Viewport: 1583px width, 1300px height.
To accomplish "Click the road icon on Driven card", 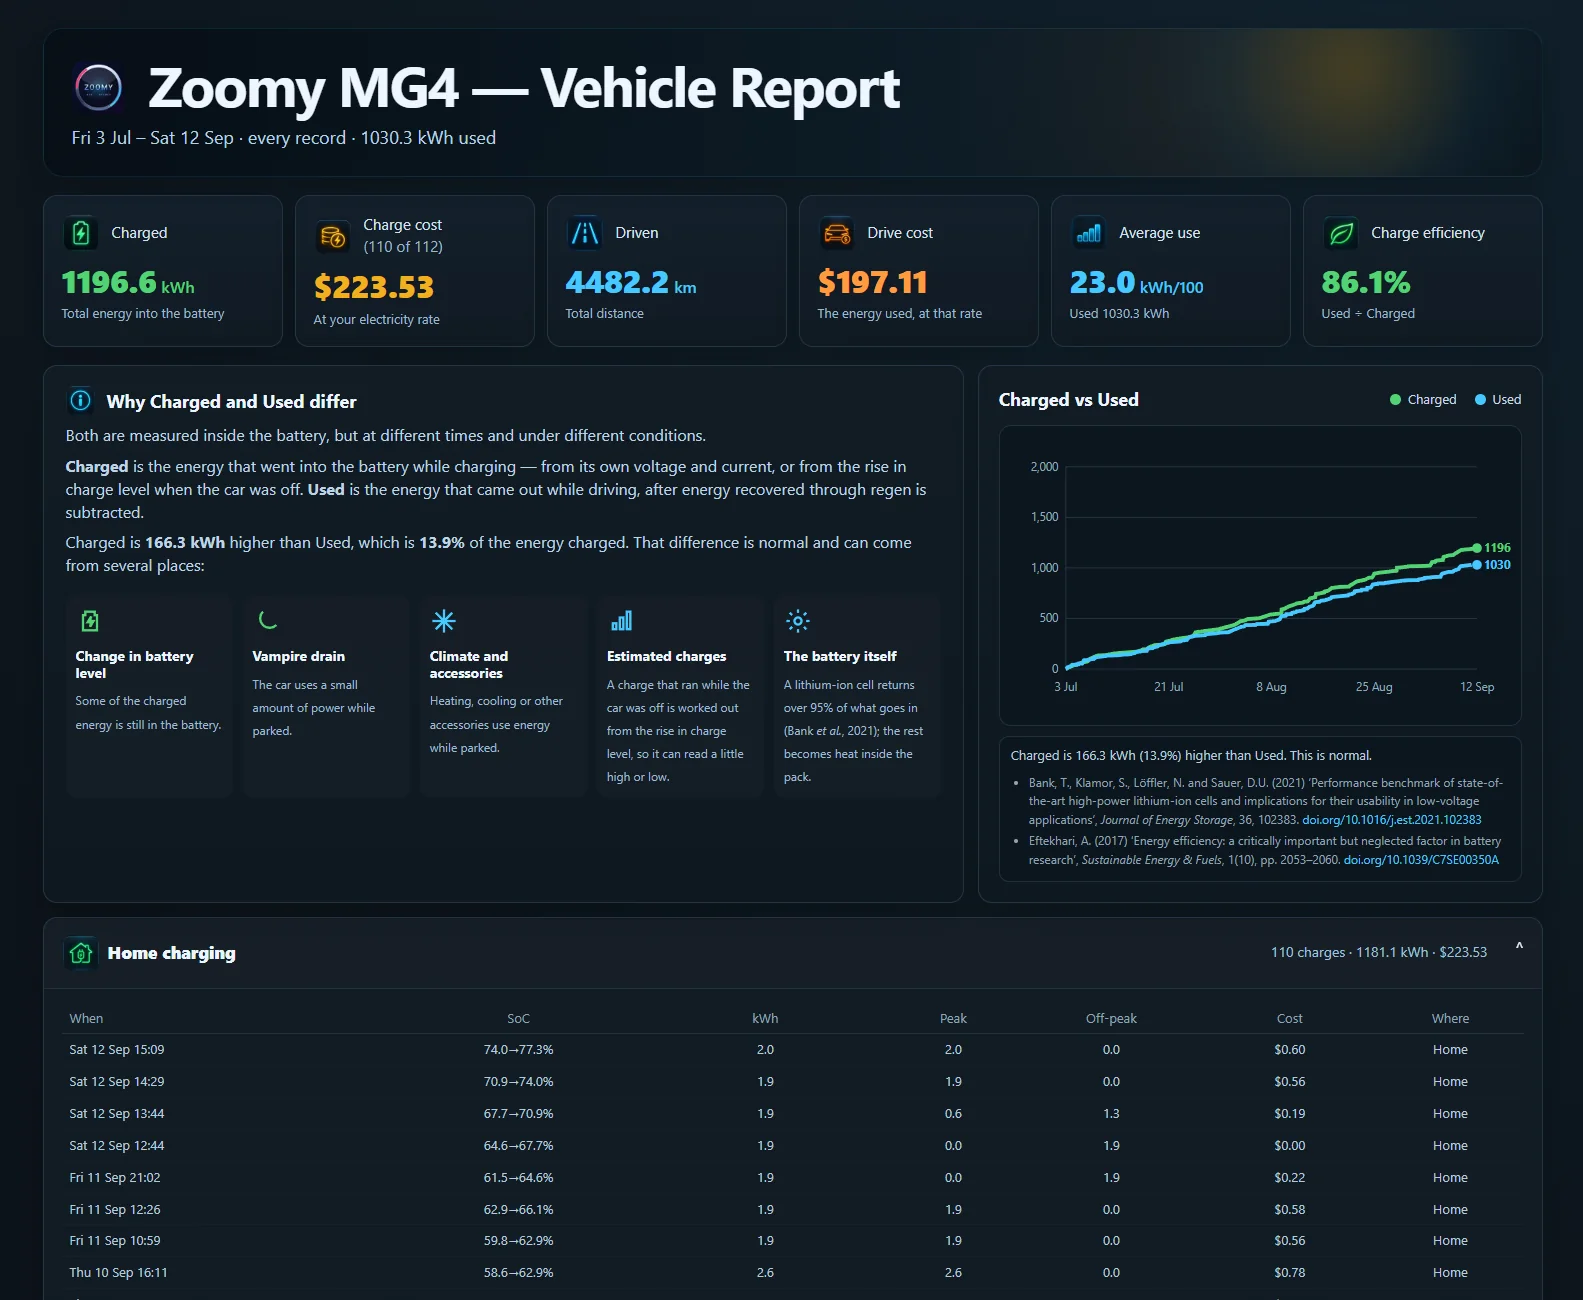I will coord(585,233).
